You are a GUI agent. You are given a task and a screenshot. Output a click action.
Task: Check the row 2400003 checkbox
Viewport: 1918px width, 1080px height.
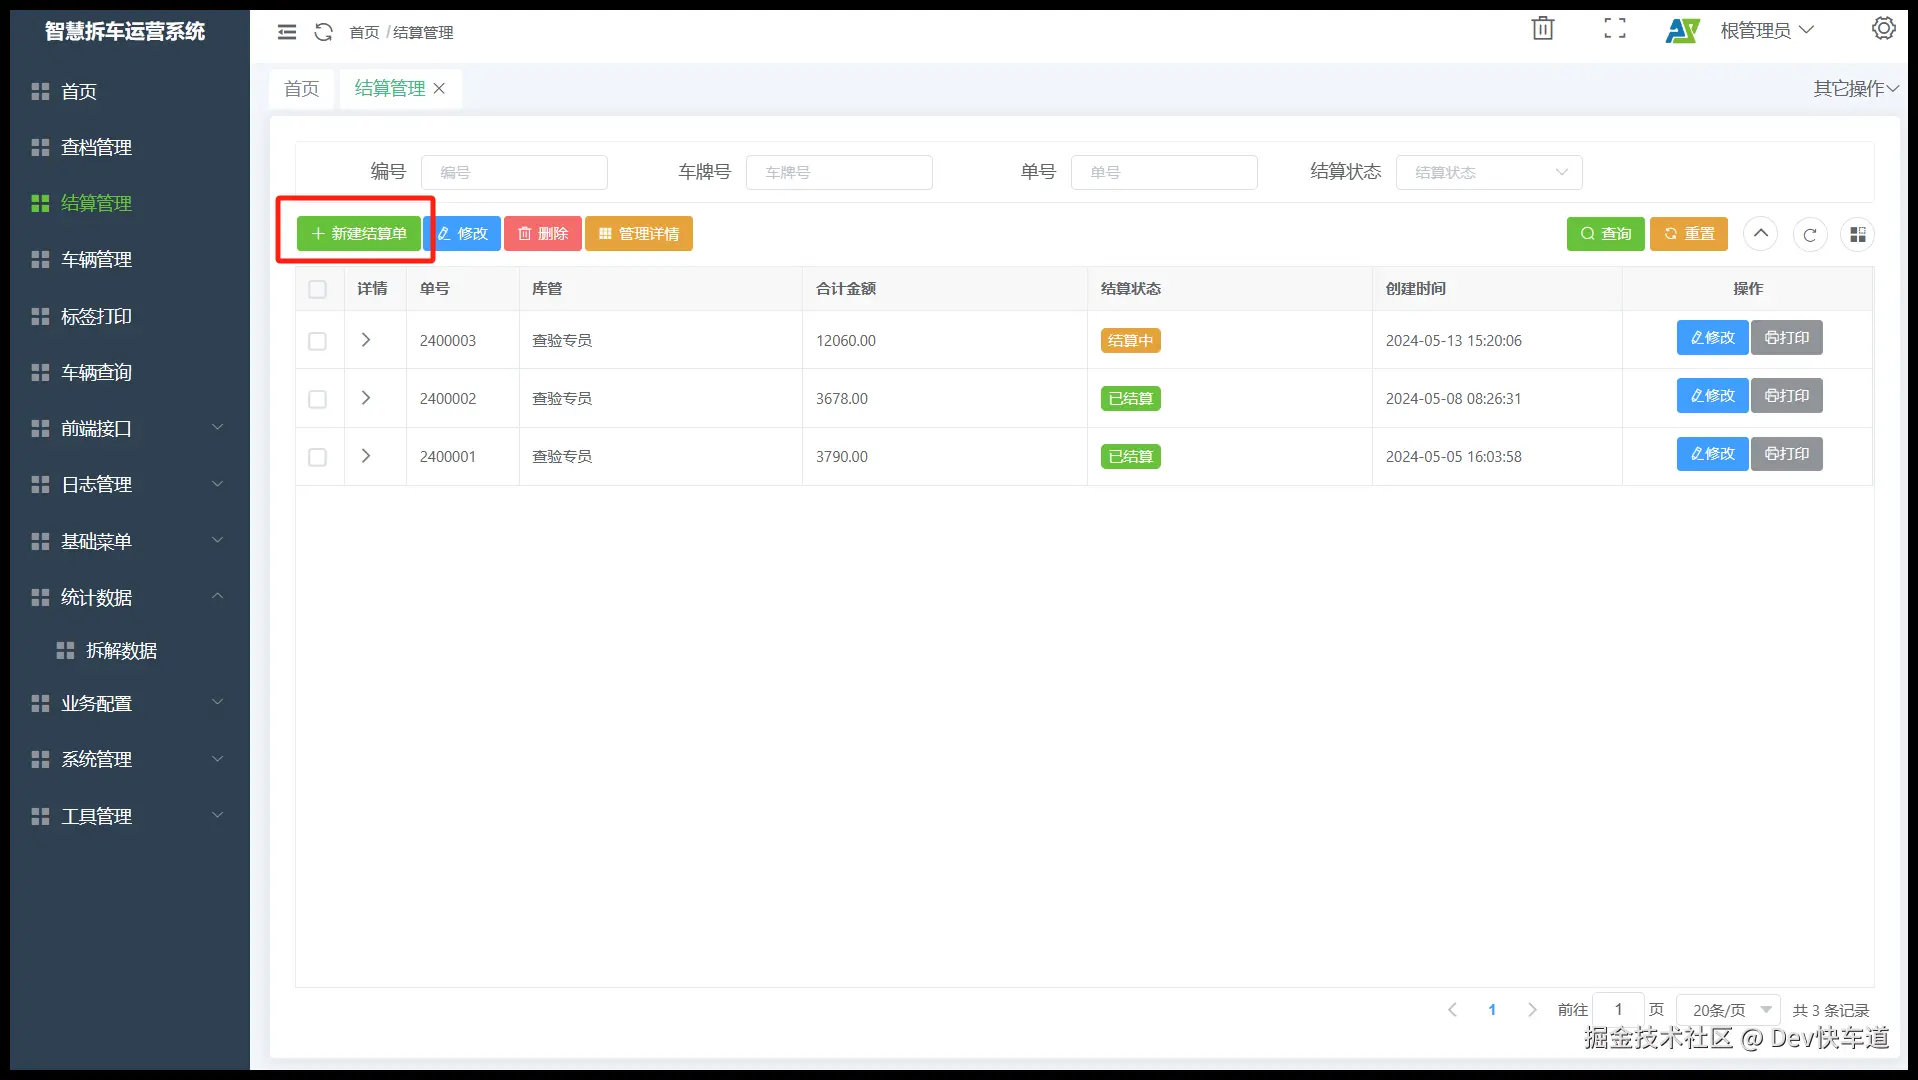tap(318, 341)
